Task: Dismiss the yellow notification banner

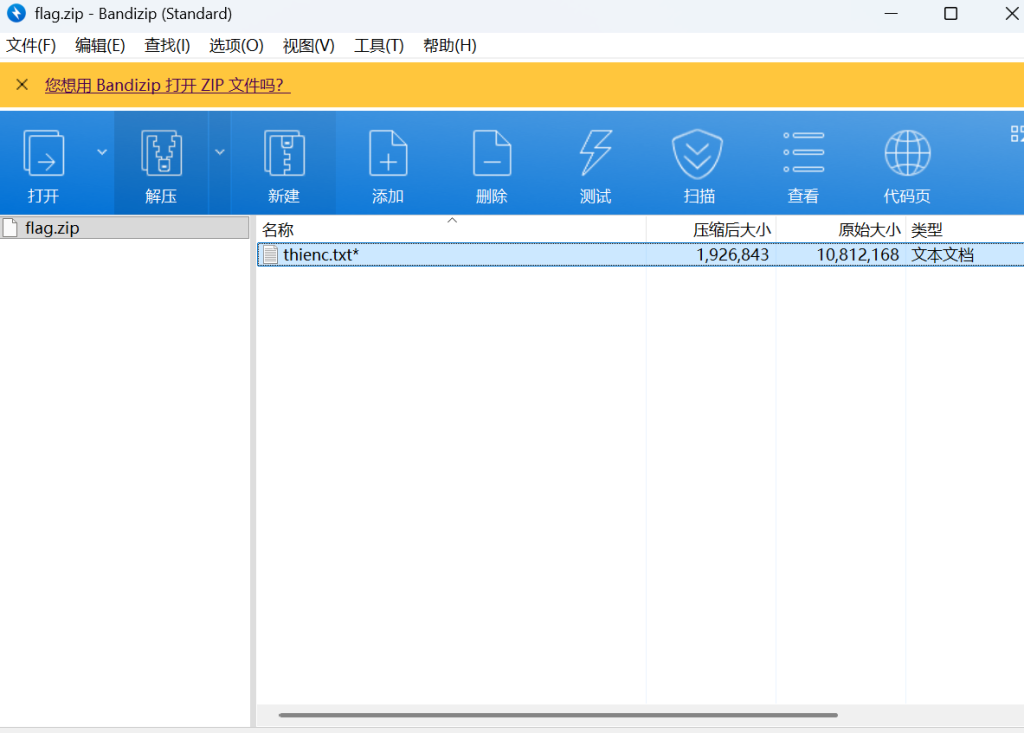Action: (x=21, y=85)
